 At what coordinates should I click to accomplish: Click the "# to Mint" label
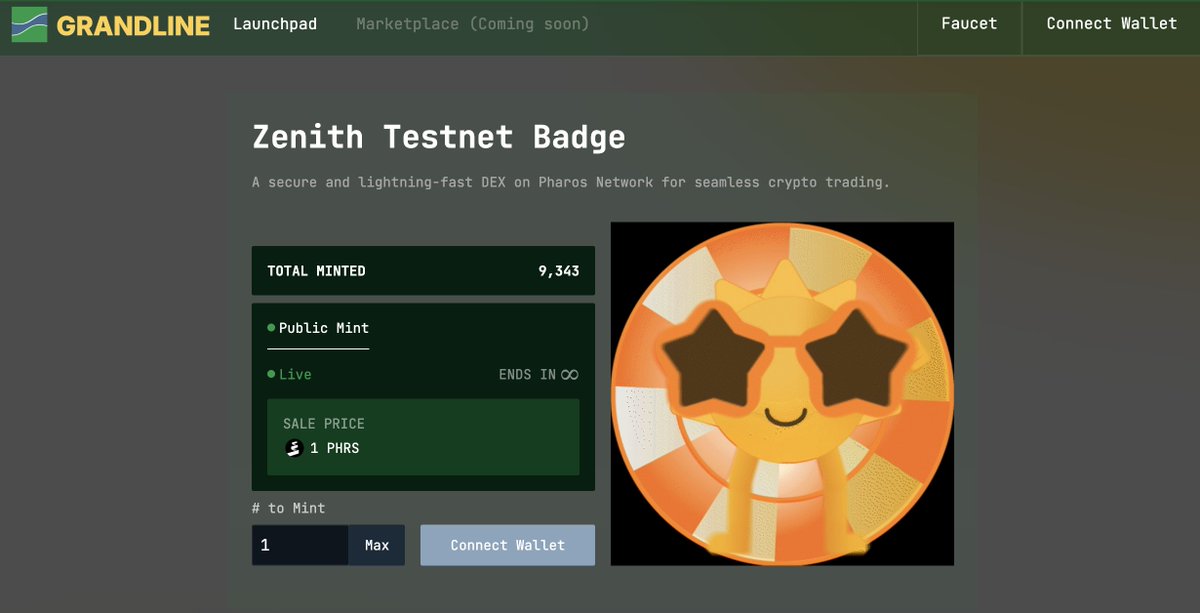(x=289, y=508)
